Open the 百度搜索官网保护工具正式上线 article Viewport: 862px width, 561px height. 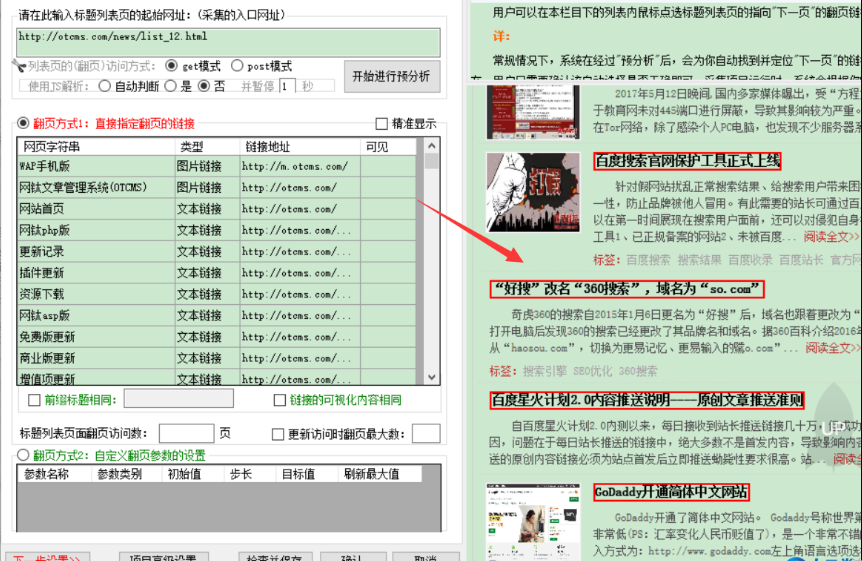point(687,161)
